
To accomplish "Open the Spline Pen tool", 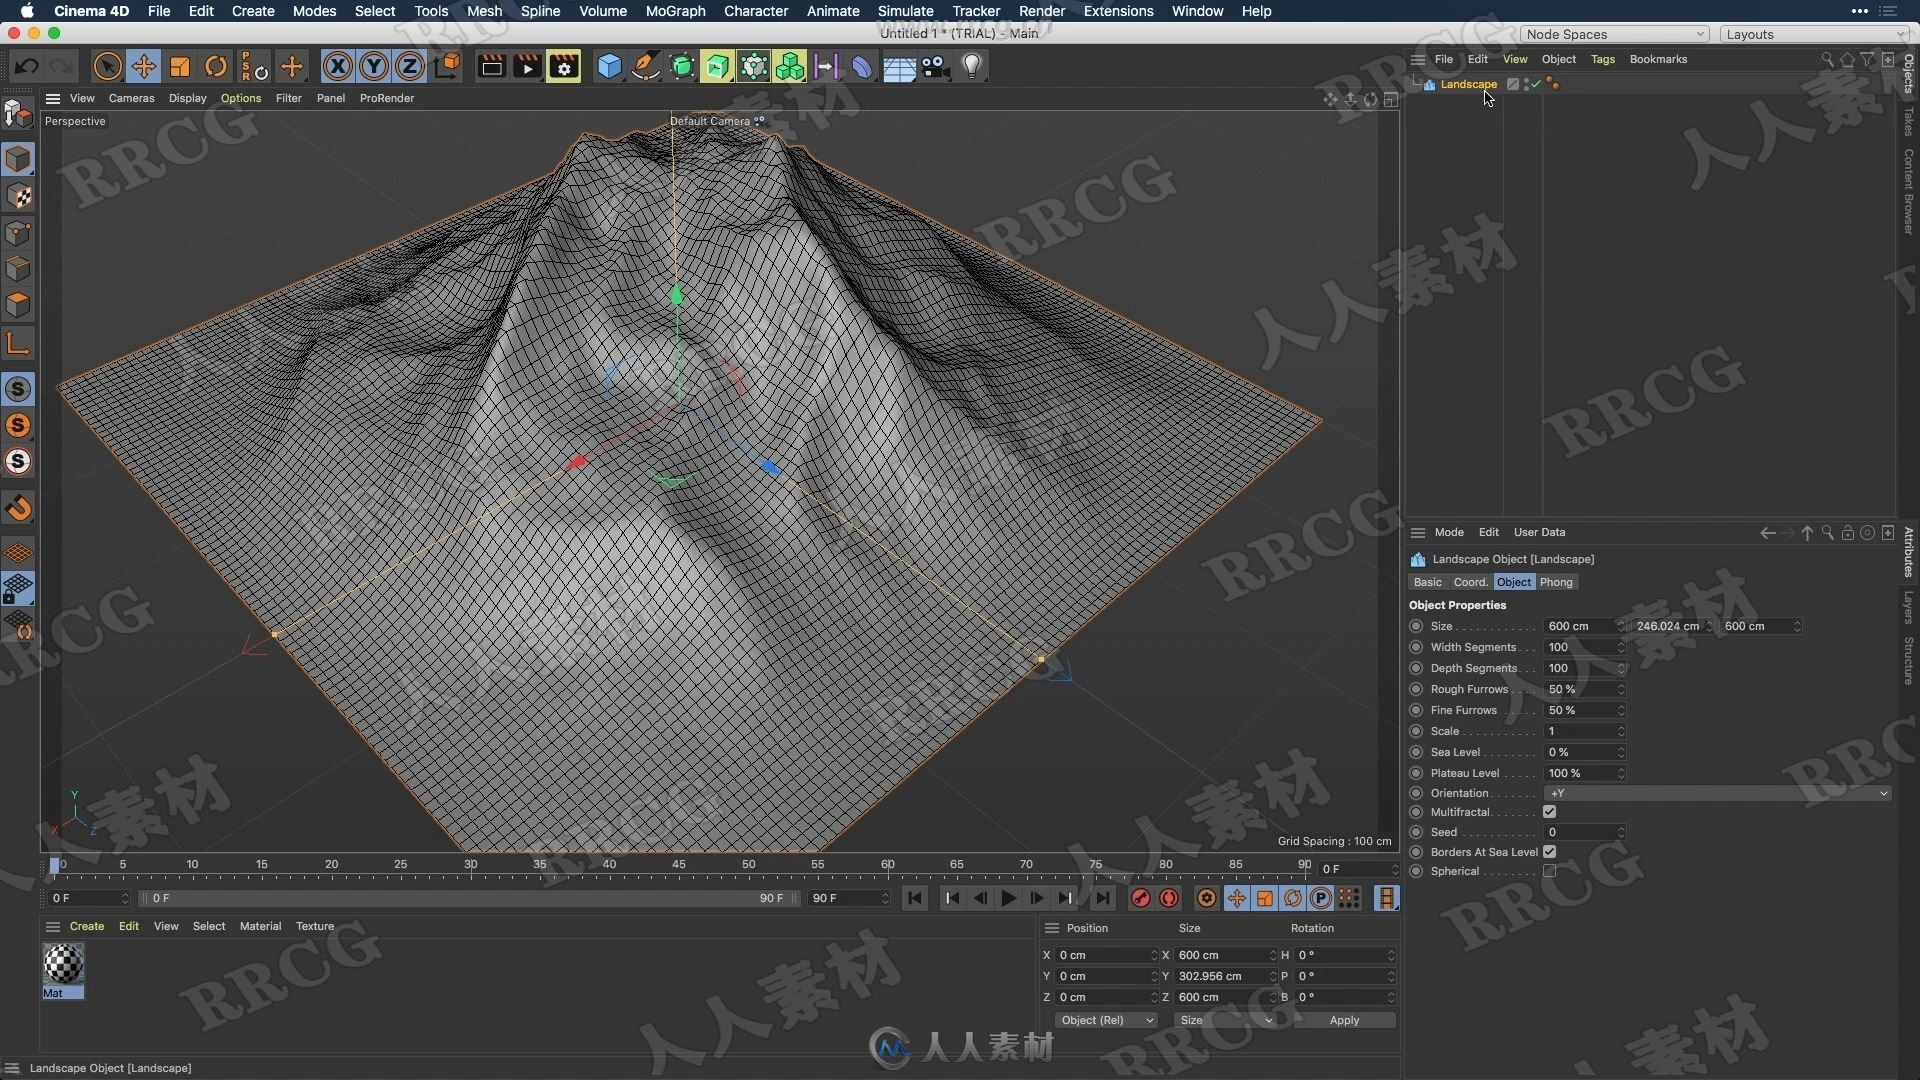I will click(646, 67).
